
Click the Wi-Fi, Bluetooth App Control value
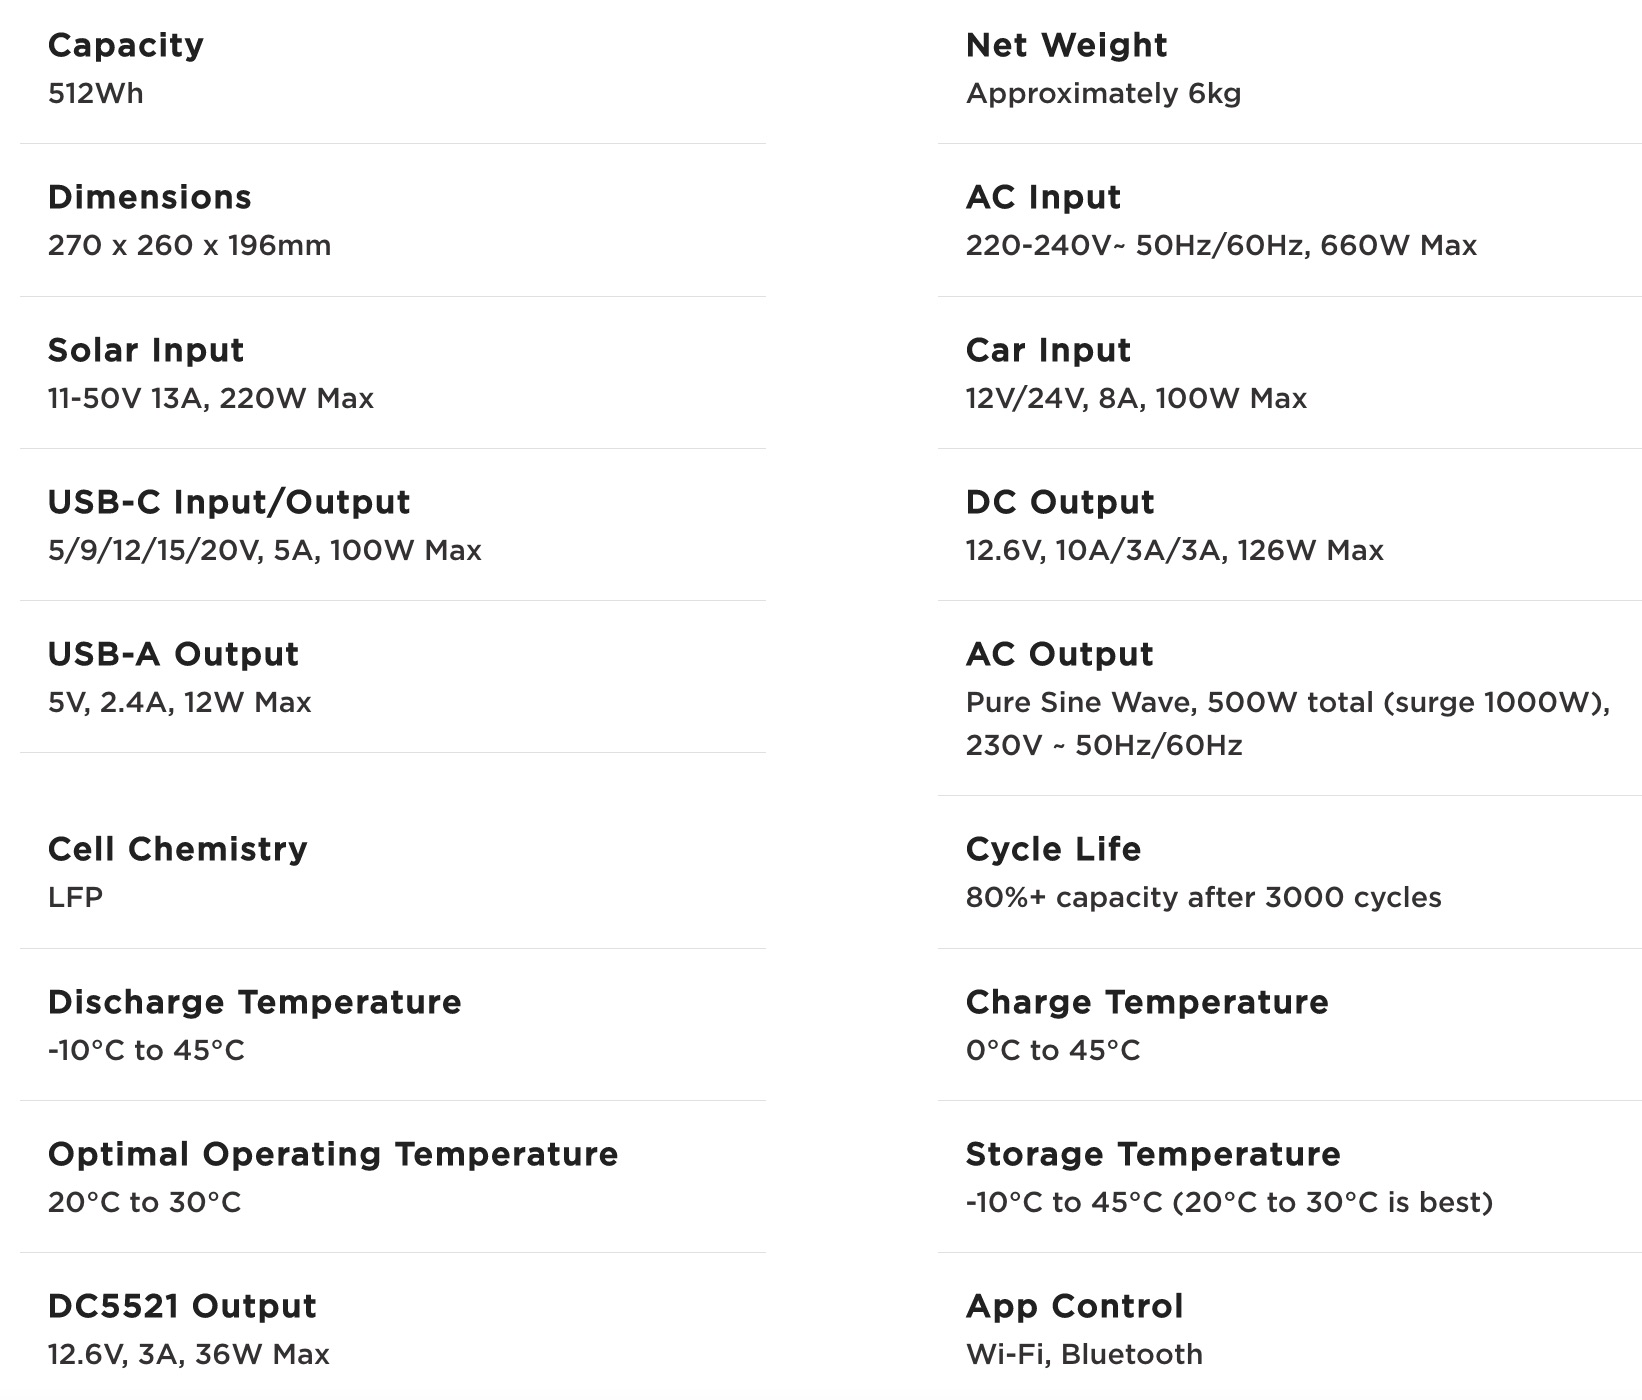(x=1084, y=1355)
